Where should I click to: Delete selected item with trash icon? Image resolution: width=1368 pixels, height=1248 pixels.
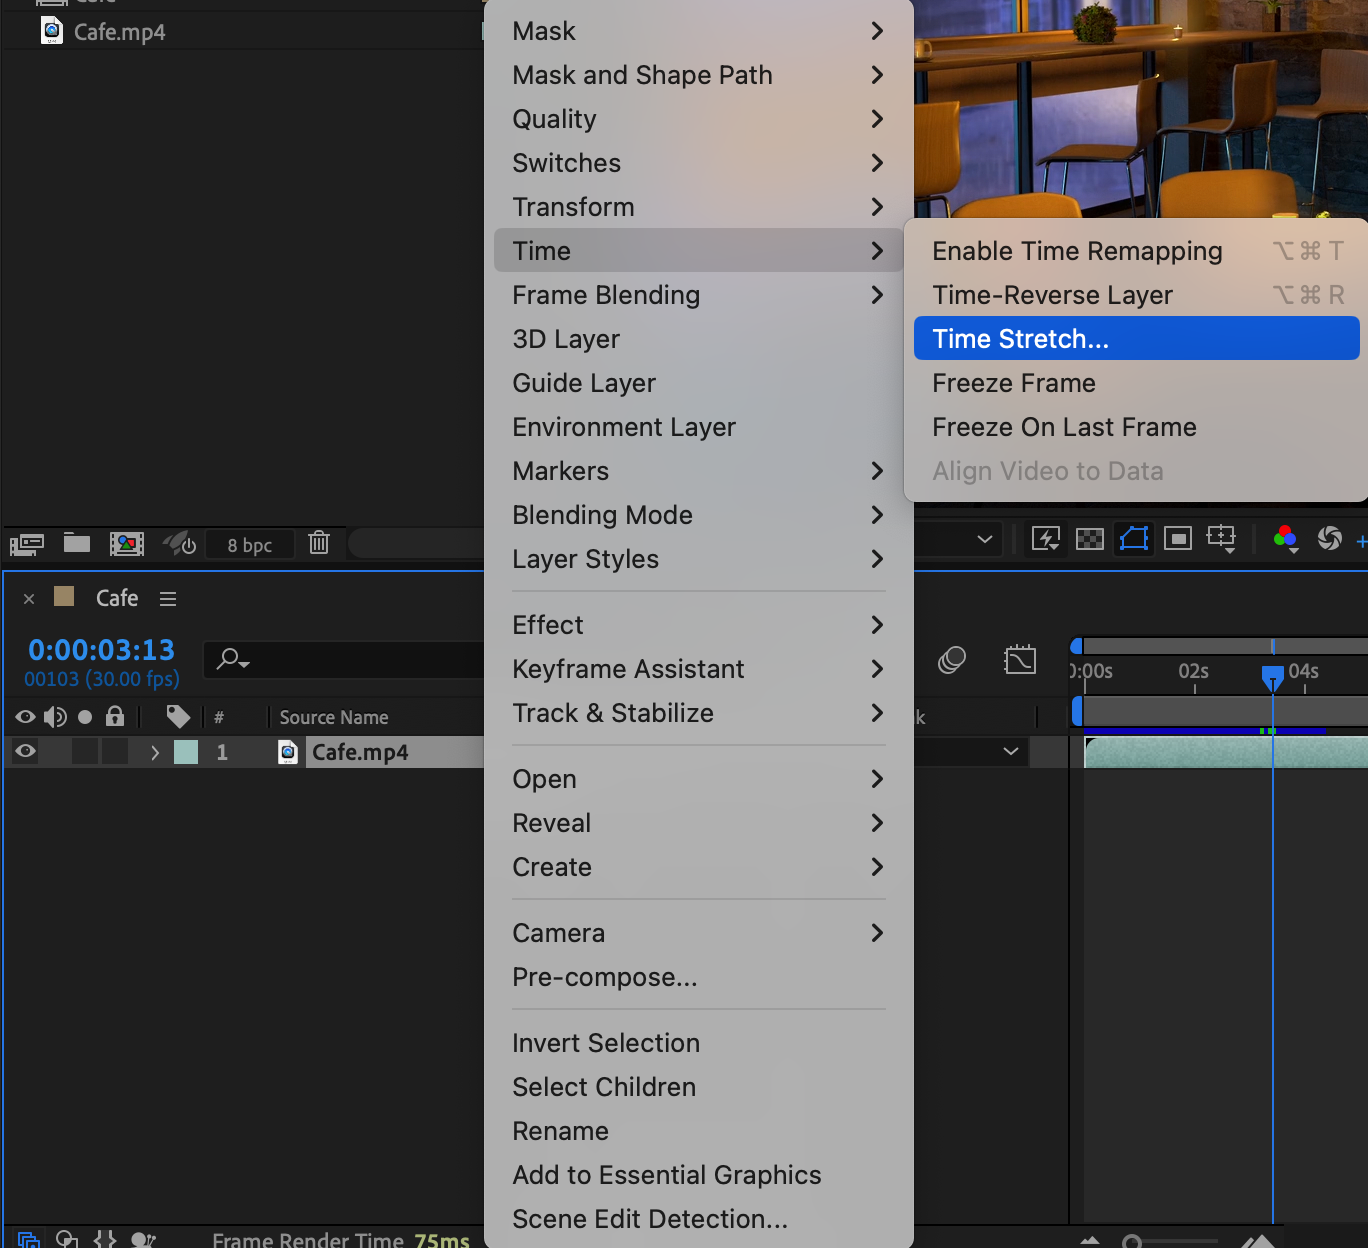(319, 543)
